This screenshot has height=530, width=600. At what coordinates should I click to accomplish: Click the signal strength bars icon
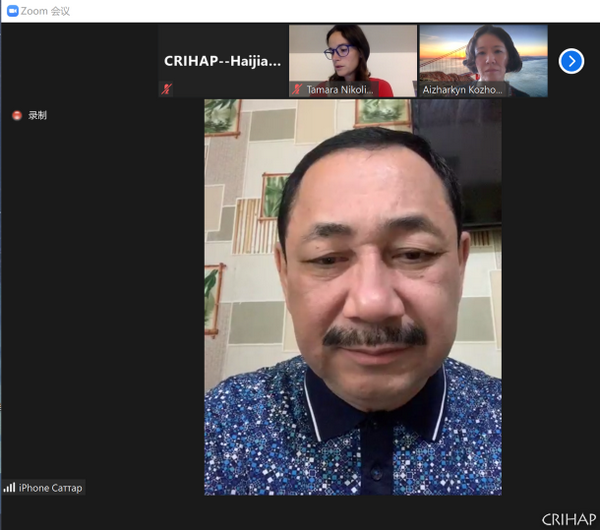pos(10,488)
